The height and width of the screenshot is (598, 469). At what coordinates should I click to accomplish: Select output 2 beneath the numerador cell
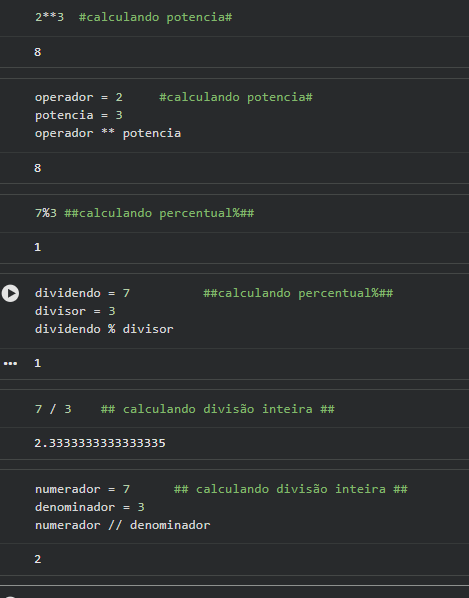pos(37,559)
